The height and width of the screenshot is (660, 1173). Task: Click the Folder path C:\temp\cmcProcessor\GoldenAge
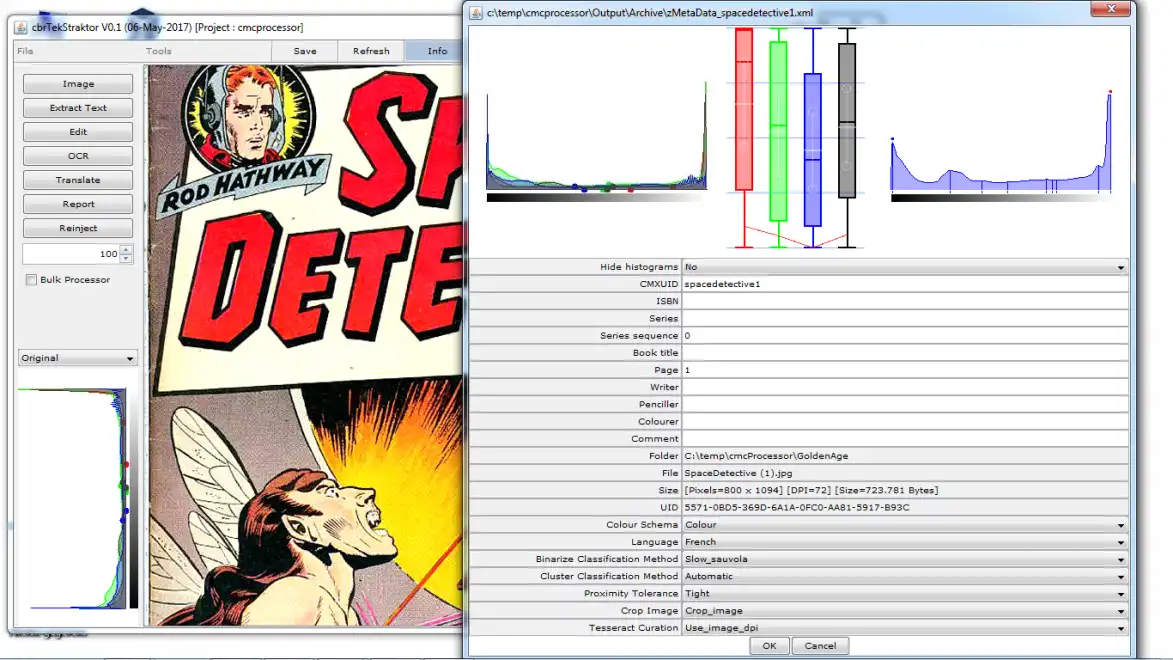(x=904, y=456)
